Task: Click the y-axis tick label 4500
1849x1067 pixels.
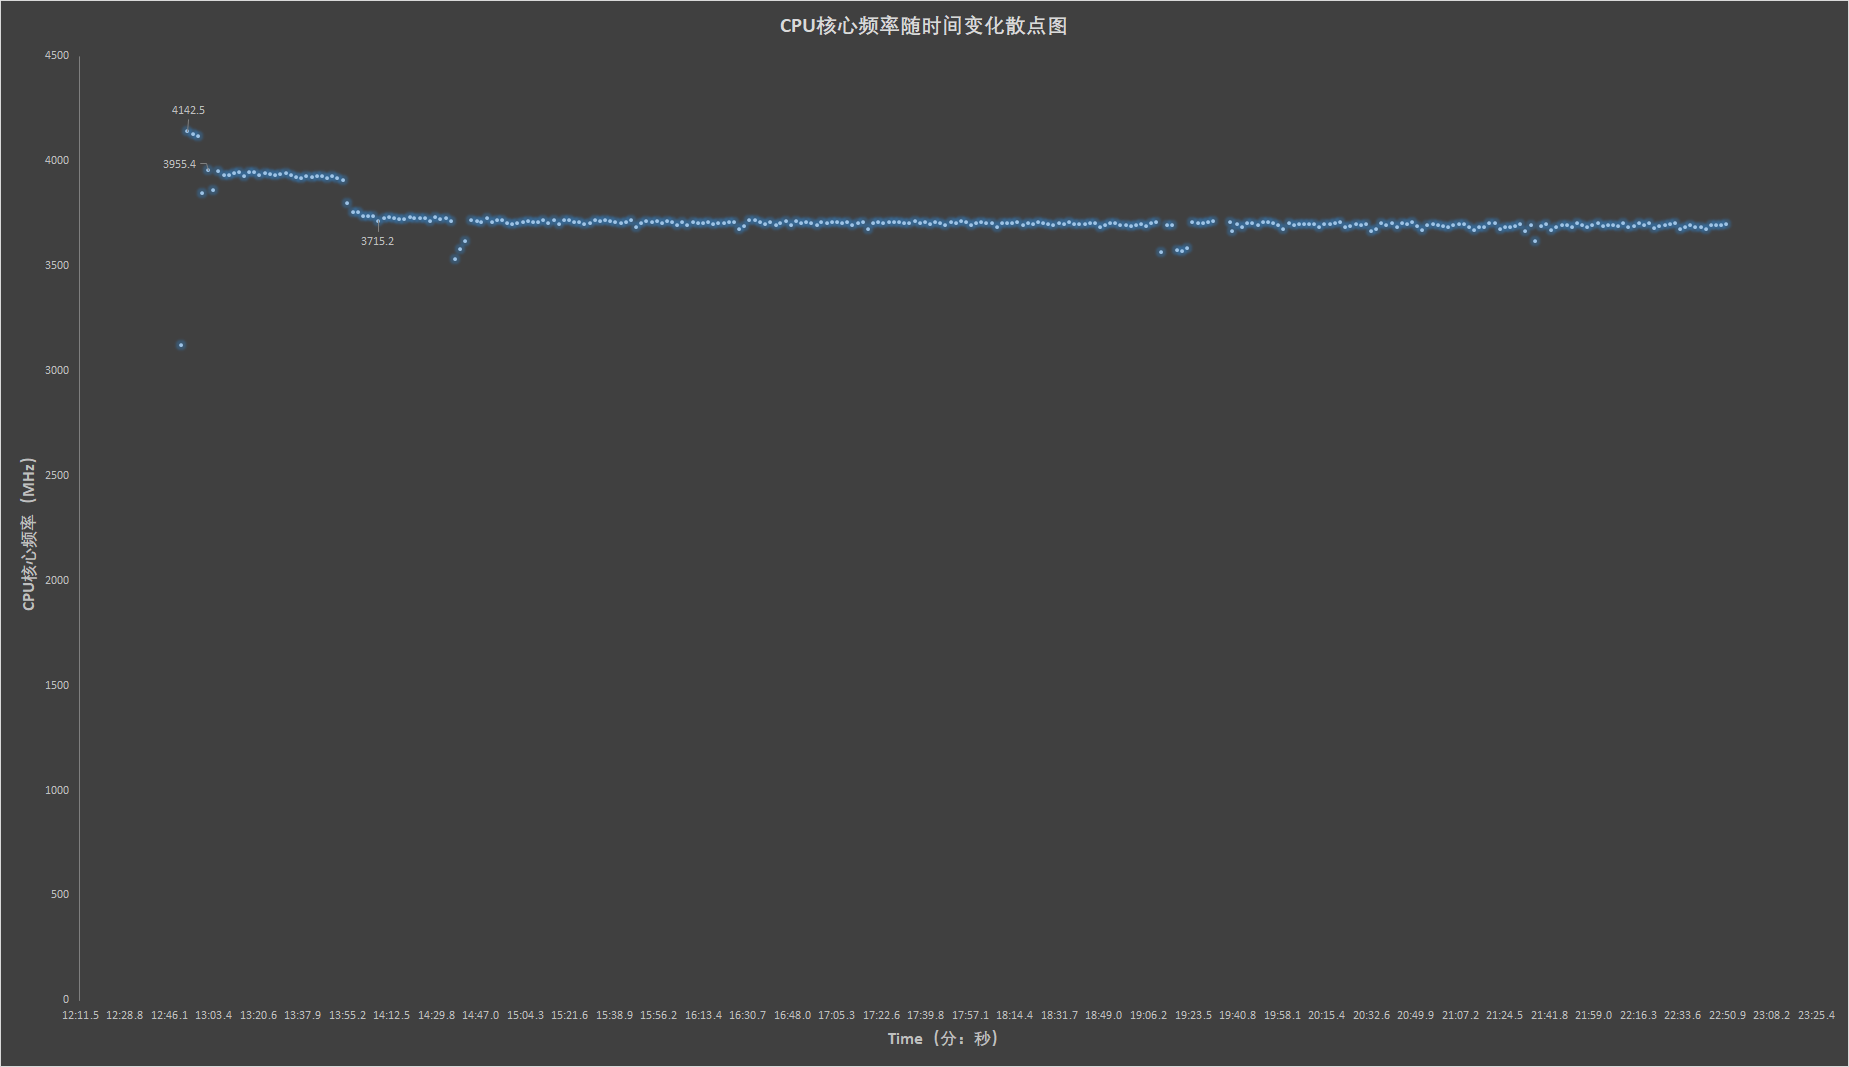Action: (x=57, y=55)
